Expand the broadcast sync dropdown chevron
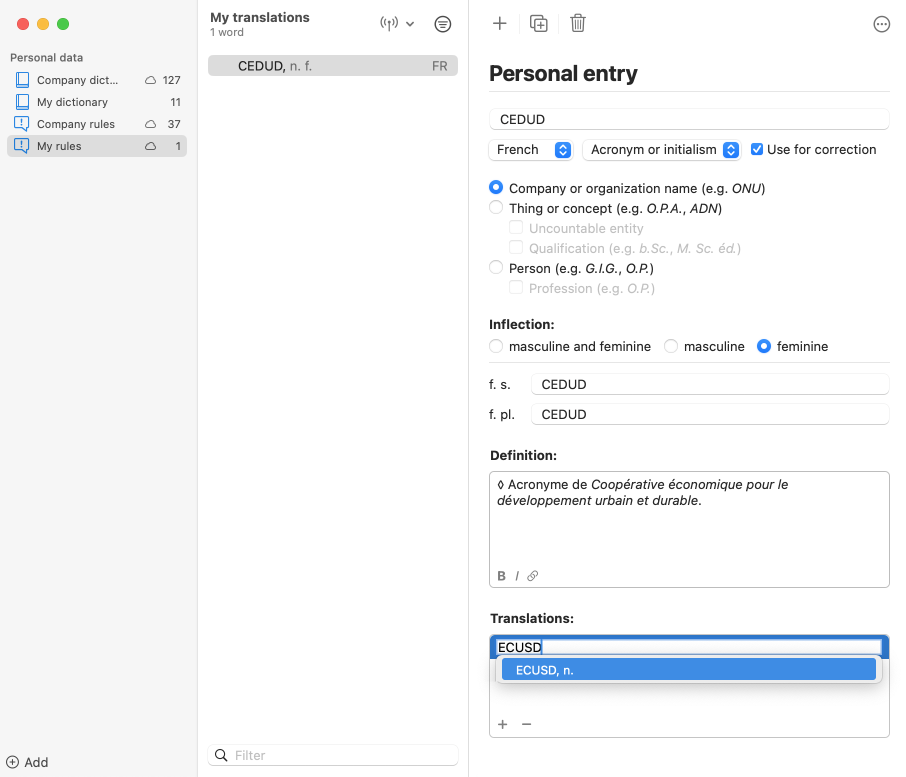The width and height of the screenshot is (906, 777). (410, 24)
